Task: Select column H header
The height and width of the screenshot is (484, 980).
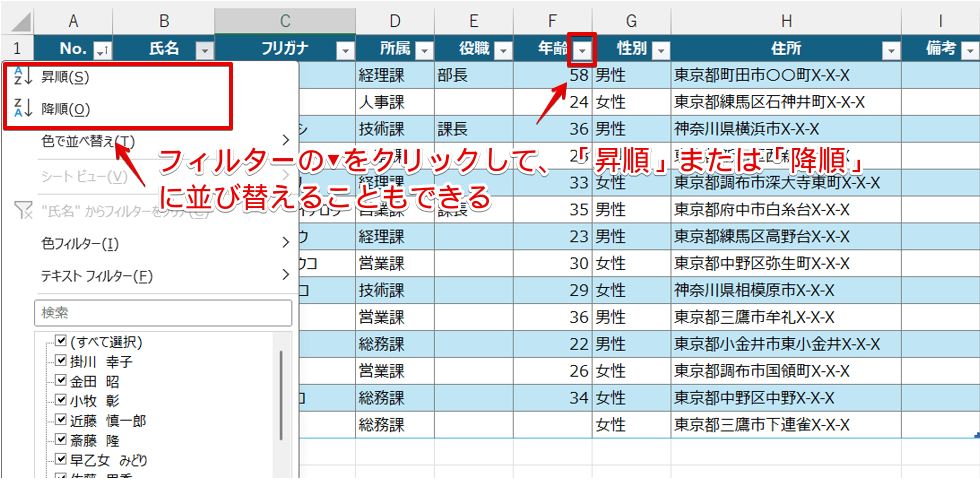Action: tap(786, 22)
